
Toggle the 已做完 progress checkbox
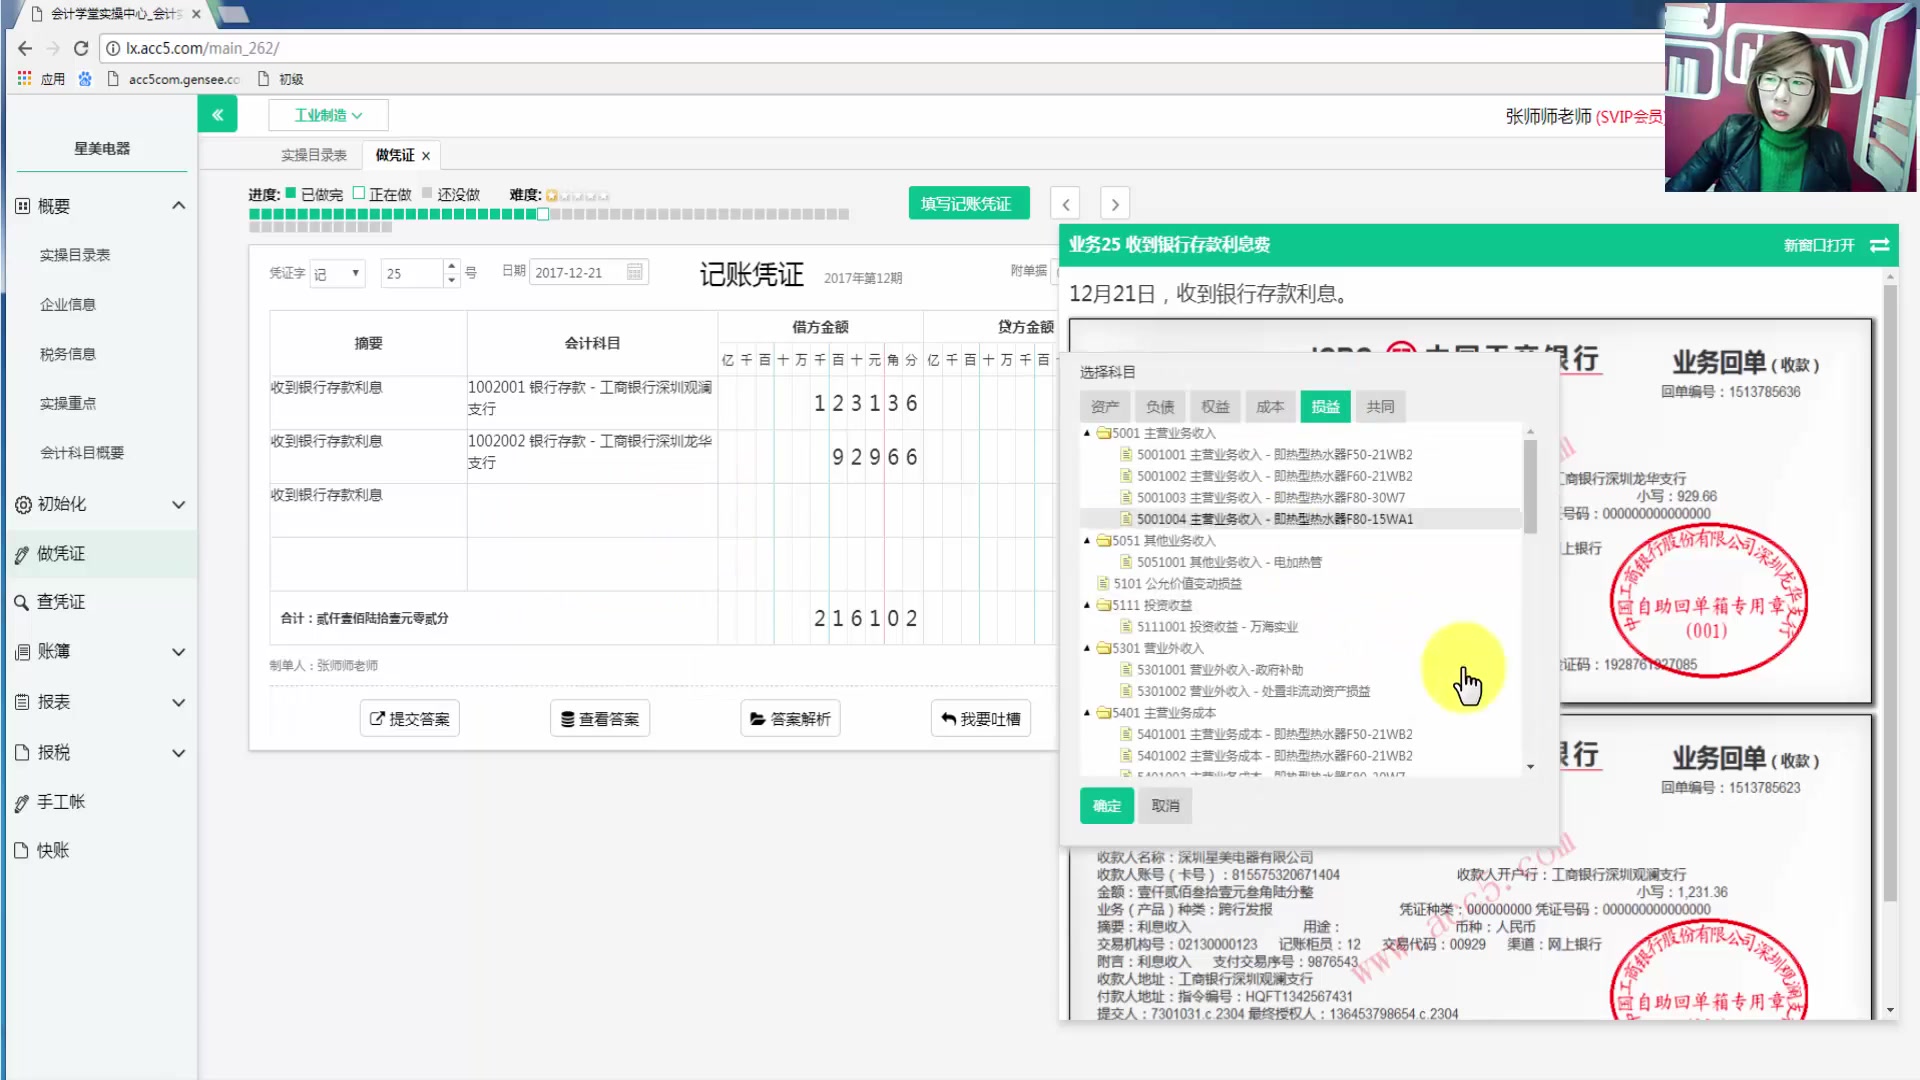click(290, 194)
